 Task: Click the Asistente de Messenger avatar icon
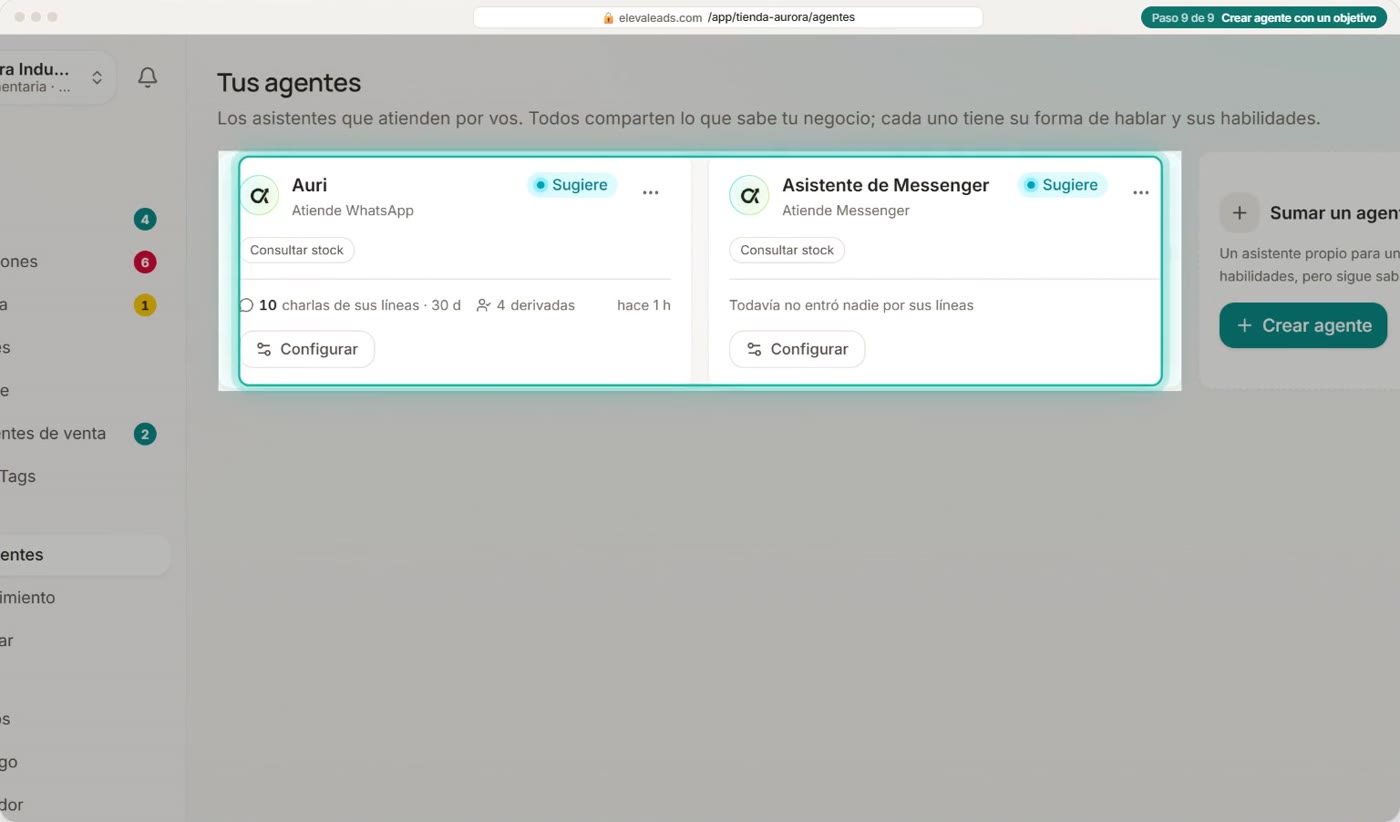click(749, 195)
